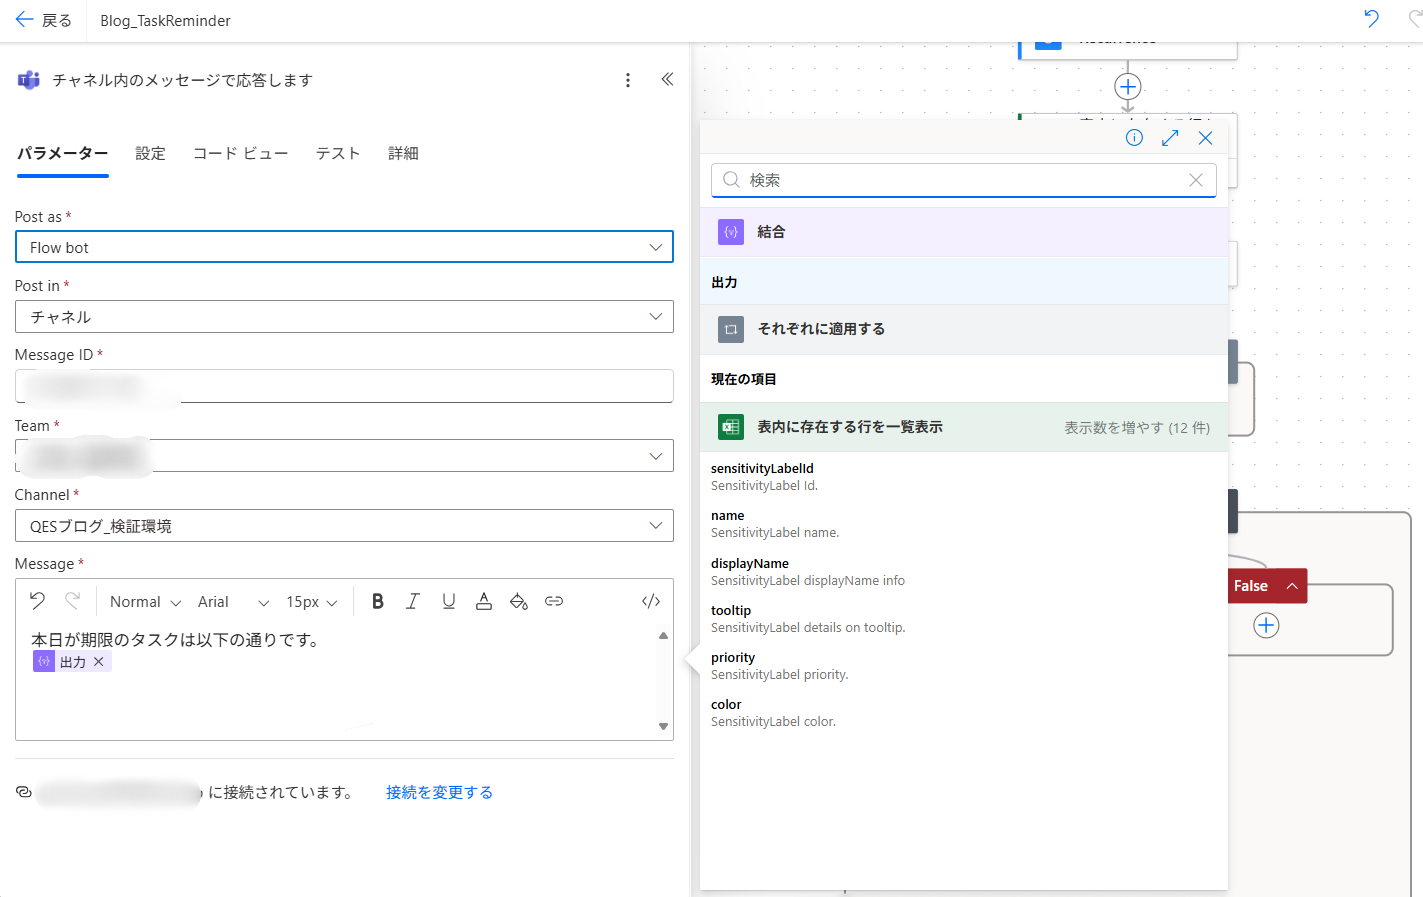Insert a hyperlink in the message
The width and height of the screenshot is (1423, 897).
point(554,601)
